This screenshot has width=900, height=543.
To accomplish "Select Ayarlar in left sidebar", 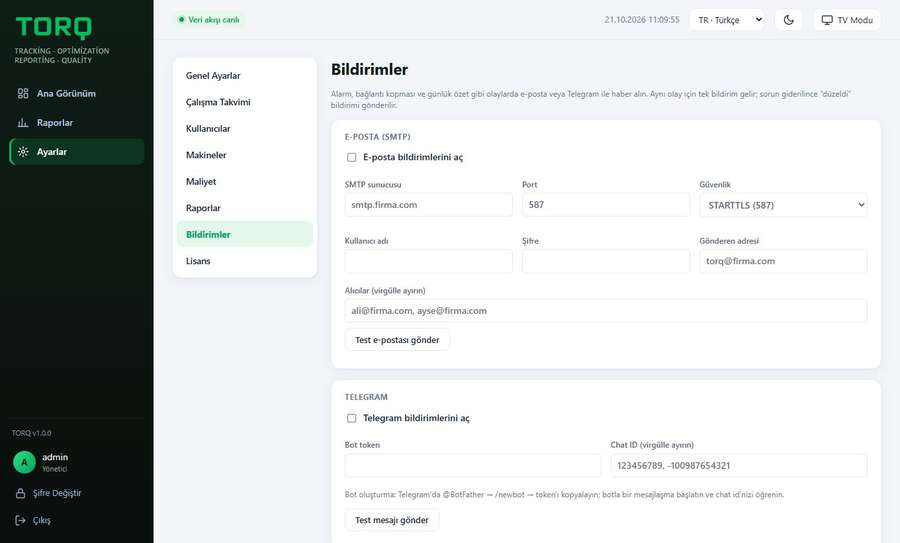I will coord(77,152).
